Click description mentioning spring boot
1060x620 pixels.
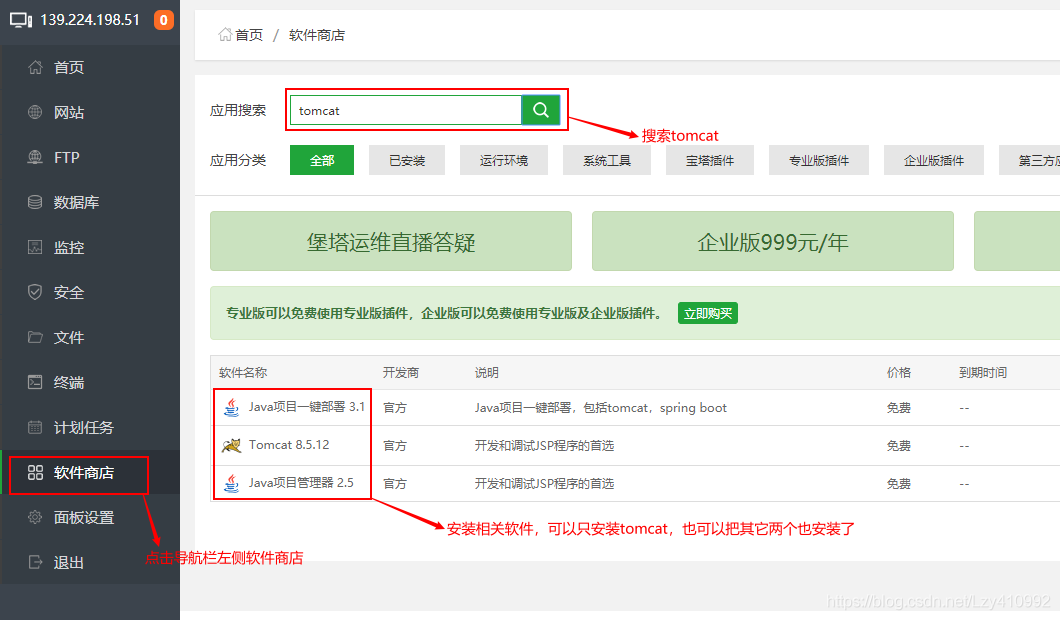(600, 408)
